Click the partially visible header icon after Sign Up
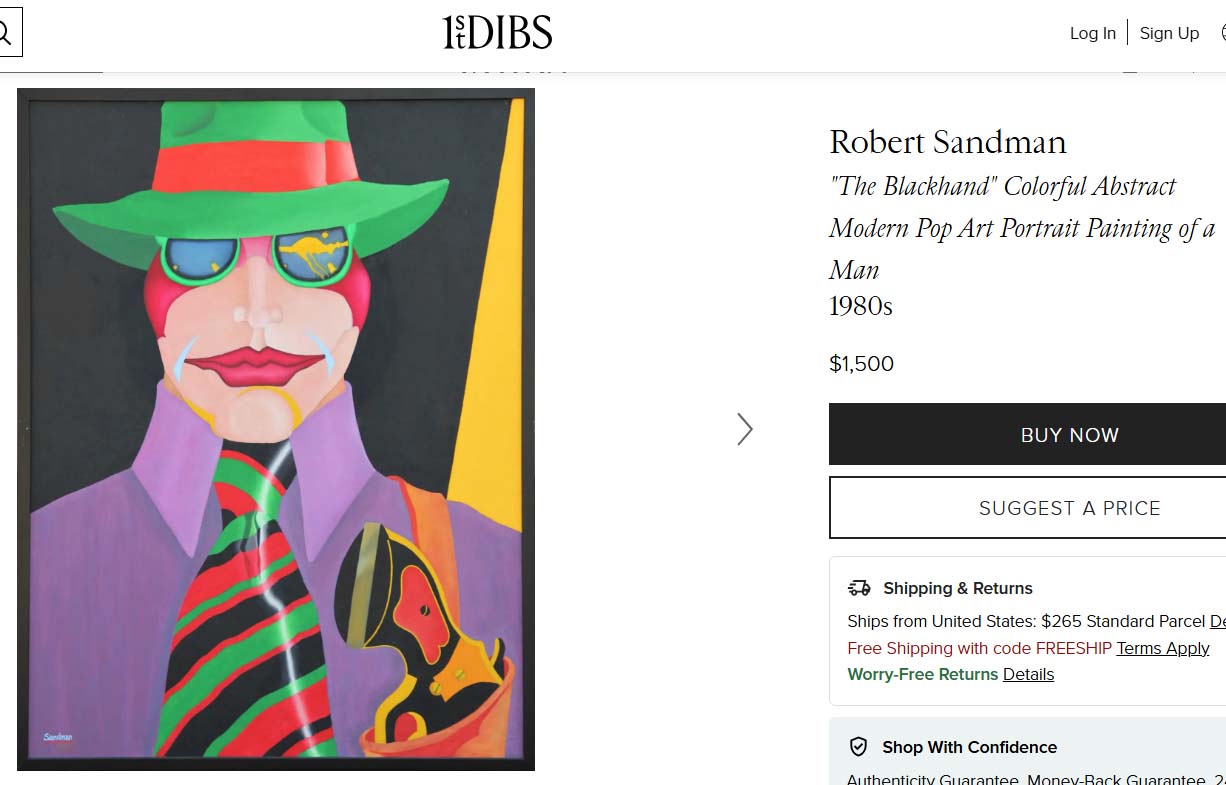The width and height of the screenshot is (1226, 785). (x=1222, y=33)
